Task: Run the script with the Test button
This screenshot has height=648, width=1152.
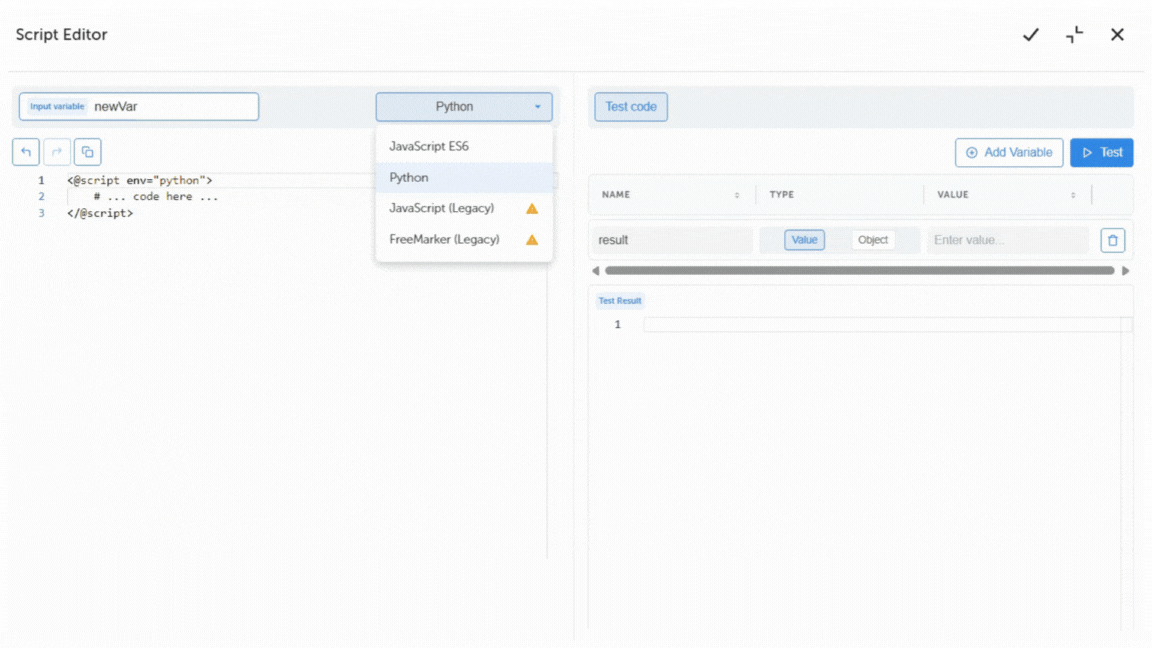Action: pyautogui.click(x=1101, y=152)
